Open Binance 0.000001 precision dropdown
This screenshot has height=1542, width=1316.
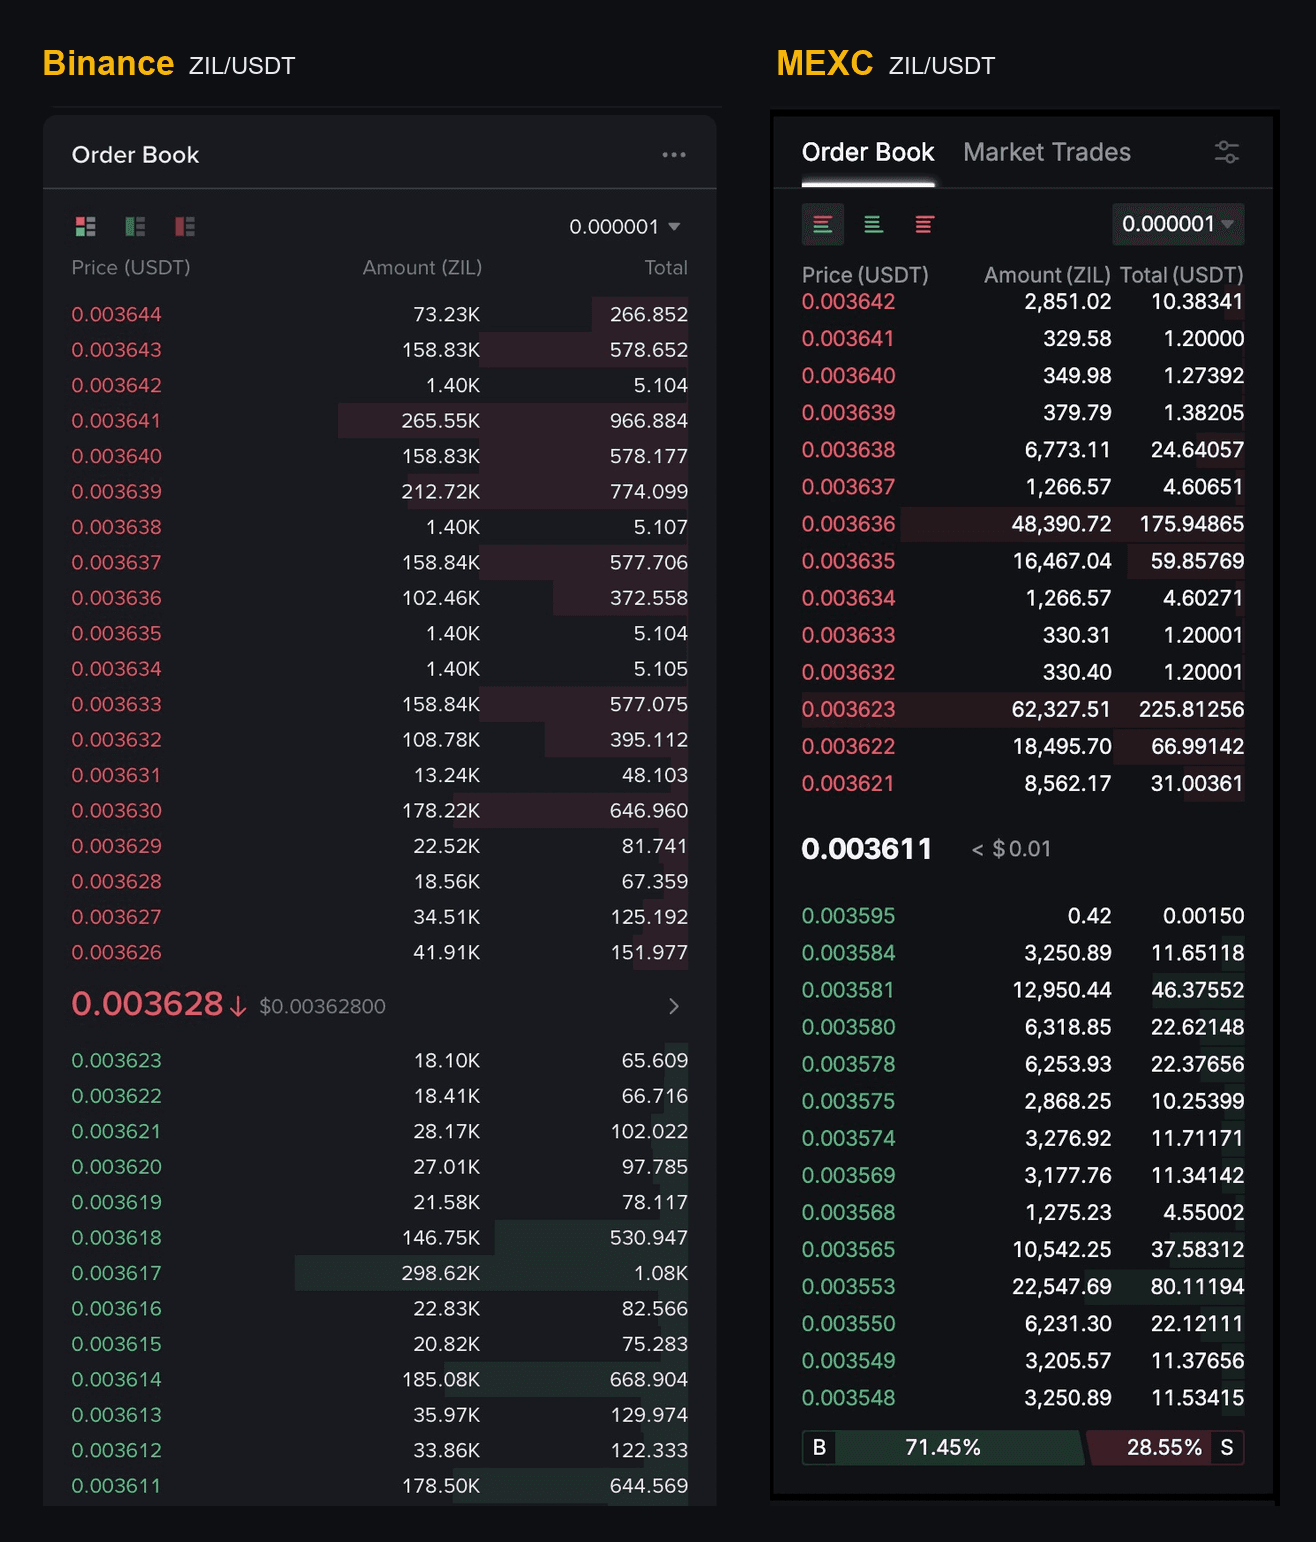click(625, 227)
